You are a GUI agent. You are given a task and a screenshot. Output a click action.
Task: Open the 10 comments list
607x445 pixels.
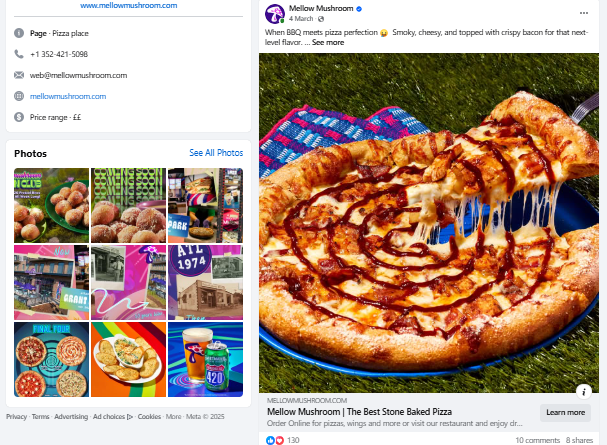pos(537,439)
